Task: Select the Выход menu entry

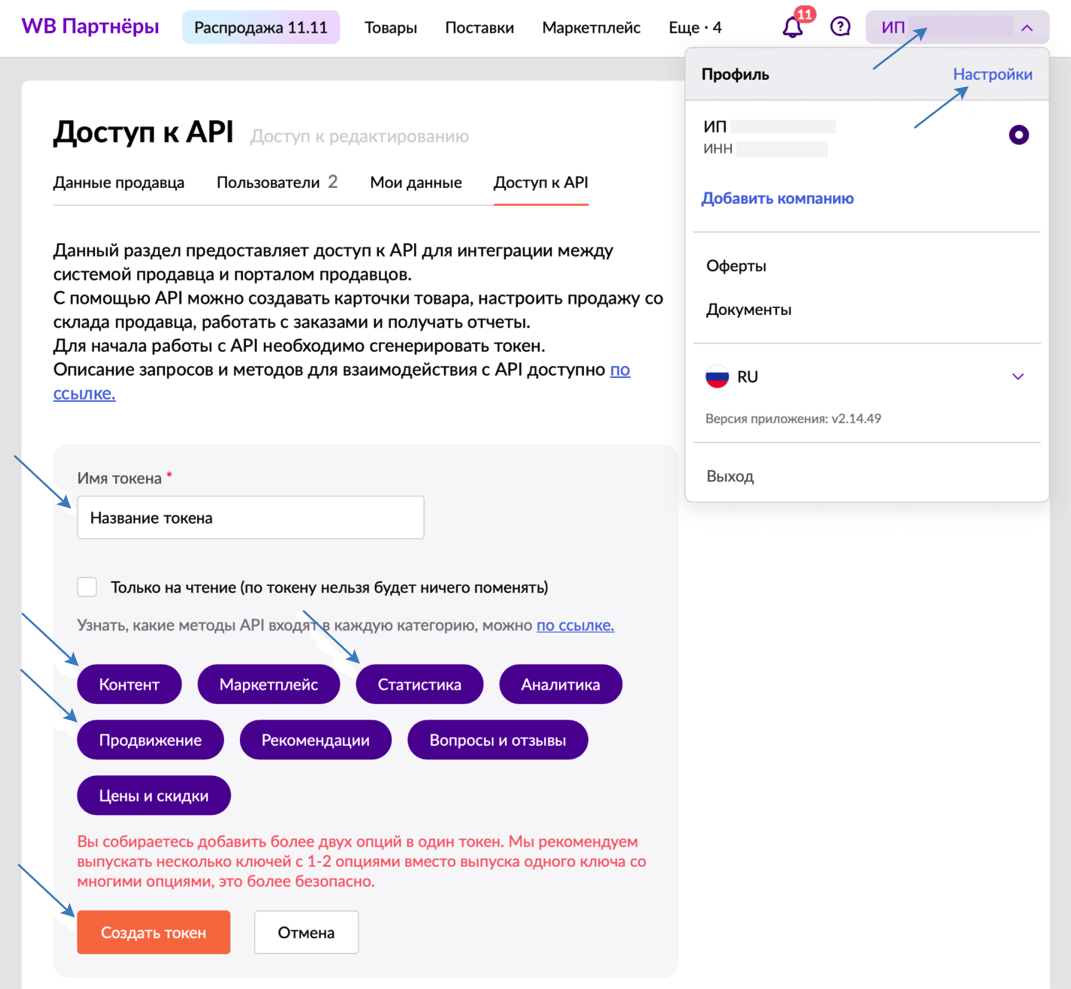Action: pyautogui.click(x=730, y=476)
